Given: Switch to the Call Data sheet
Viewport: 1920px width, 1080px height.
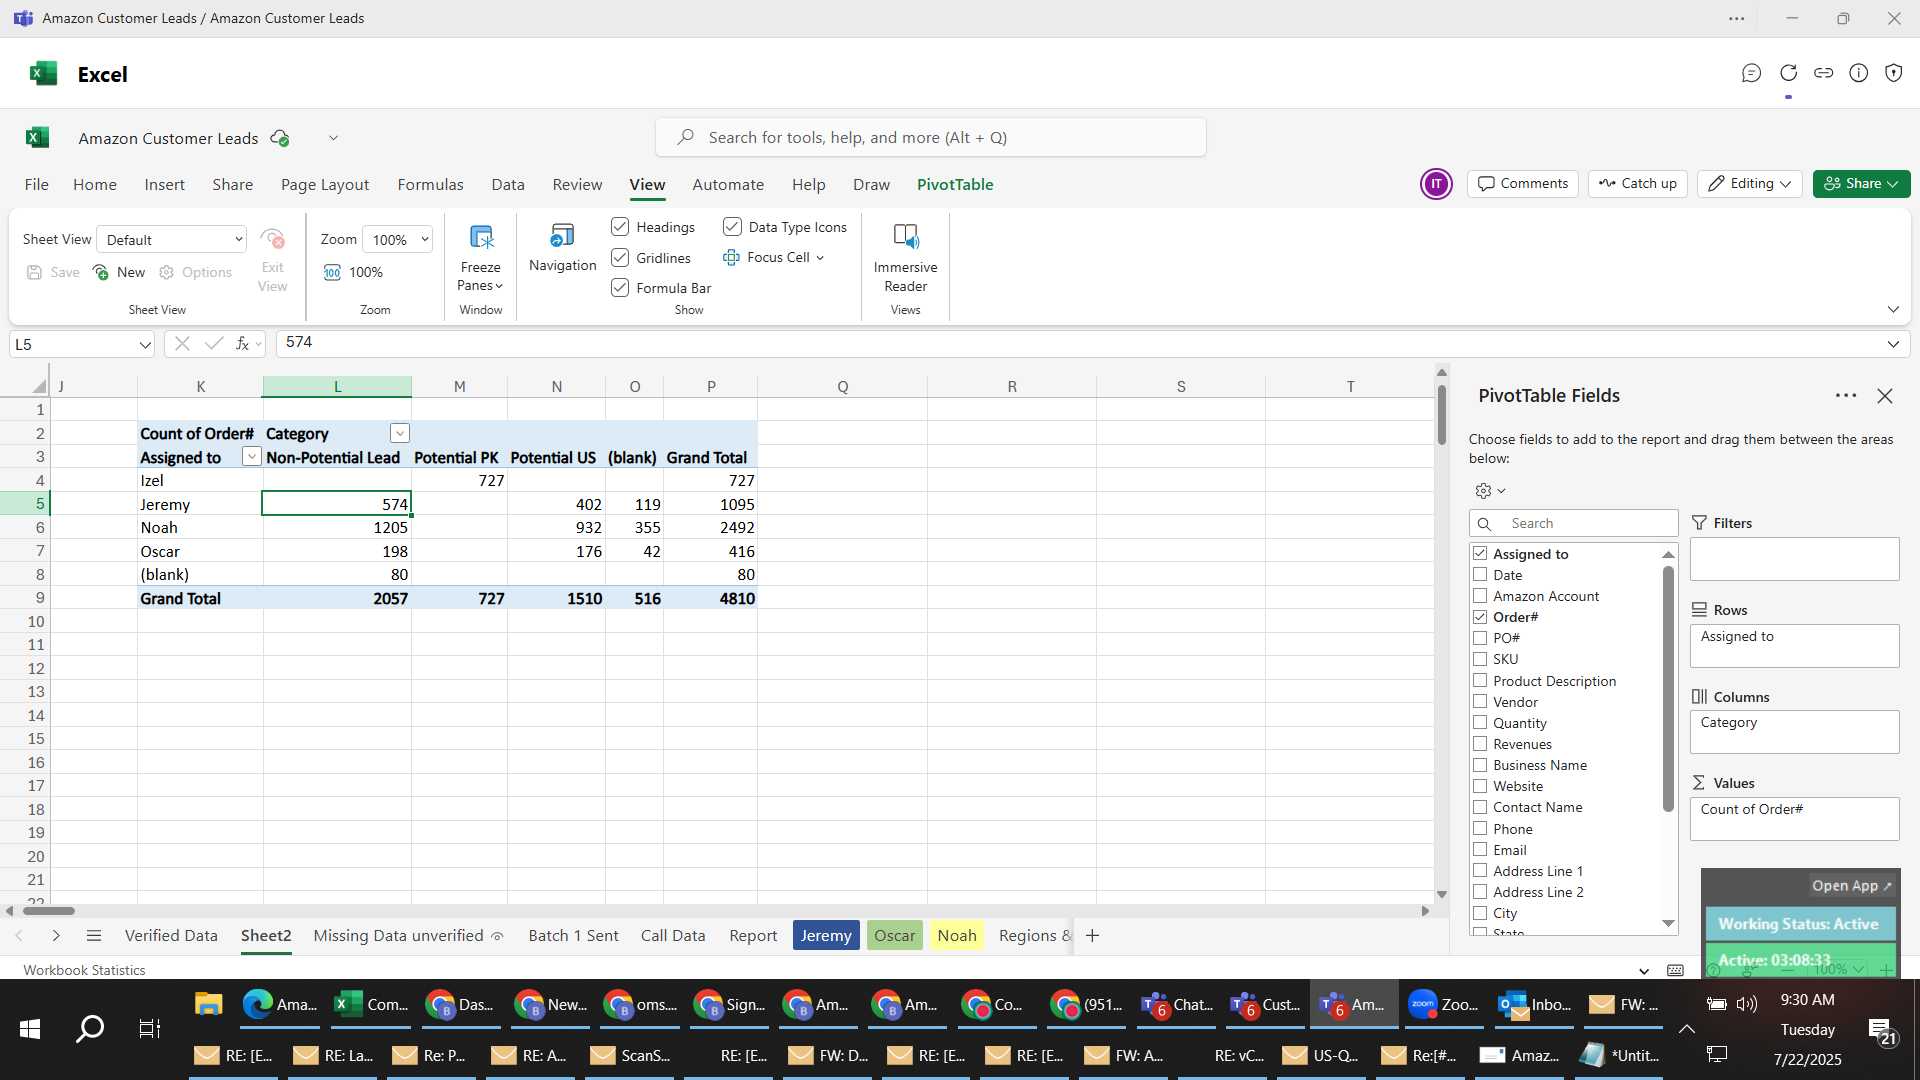Looking at the screenshot, I should point(673,936).
